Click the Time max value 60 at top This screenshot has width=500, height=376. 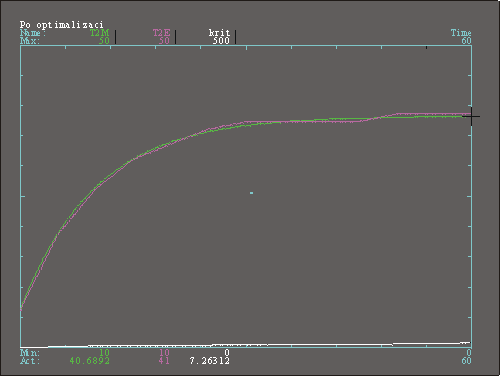(466, 41)
